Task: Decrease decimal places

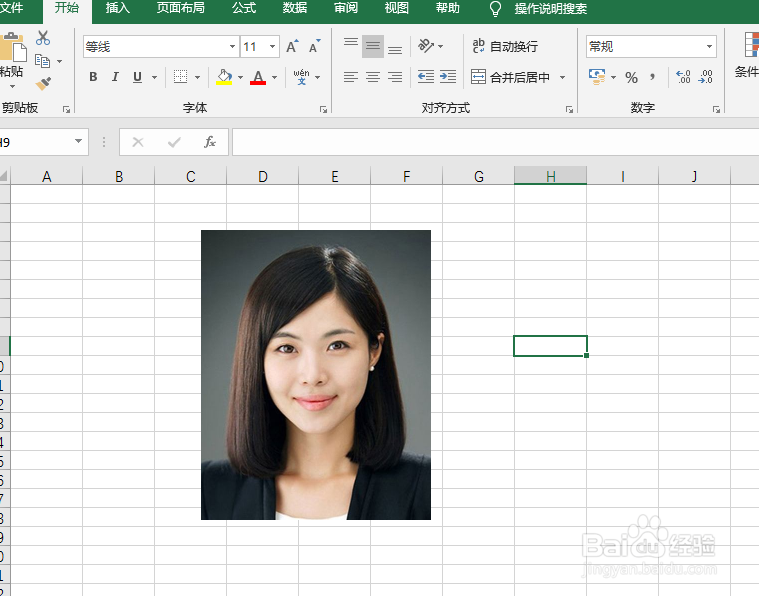Action: coord(705,77)
